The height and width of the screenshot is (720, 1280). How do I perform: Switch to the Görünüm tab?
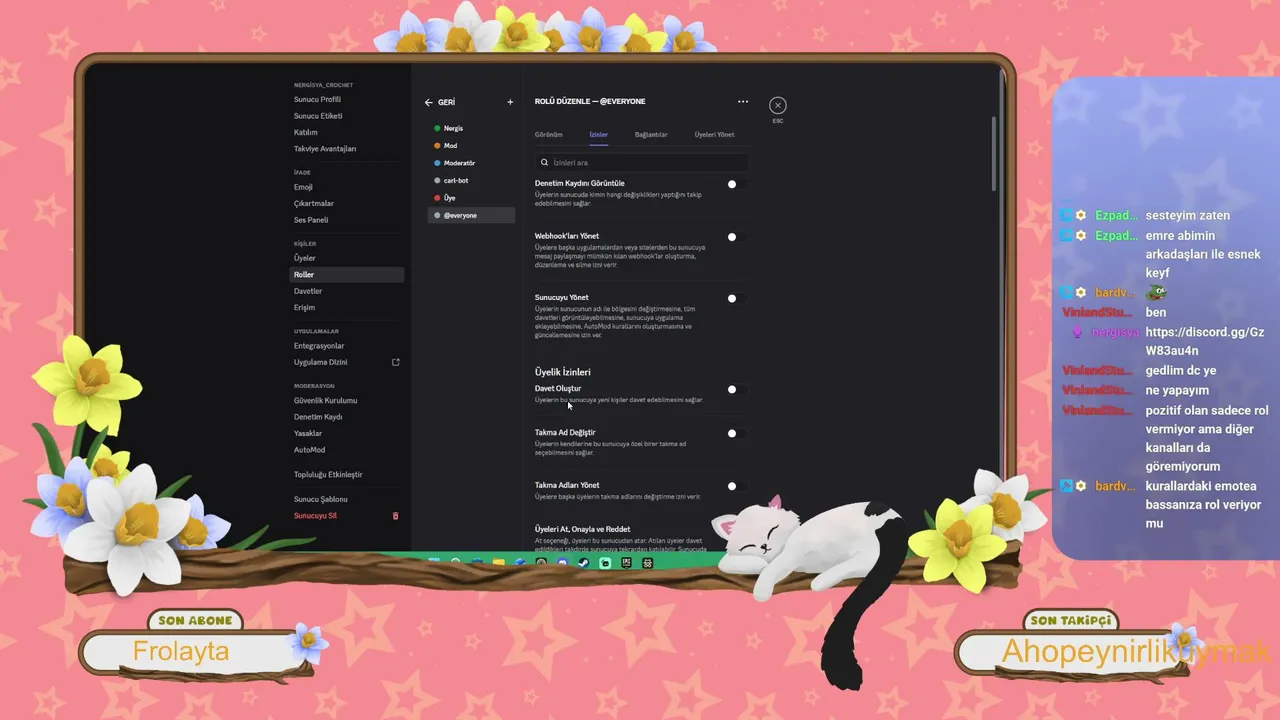[549, 134]
